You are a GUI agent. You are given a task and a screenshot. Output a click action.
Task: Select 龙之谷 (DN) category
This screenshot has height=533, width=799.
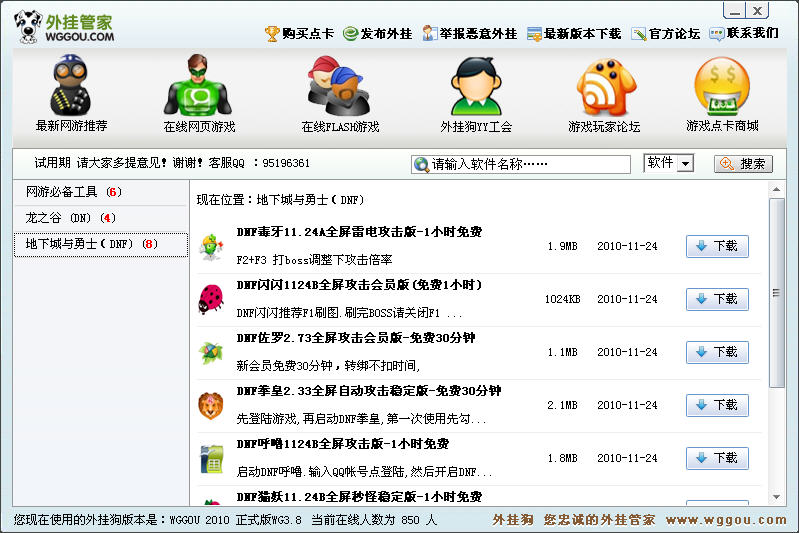click(101, 218)
